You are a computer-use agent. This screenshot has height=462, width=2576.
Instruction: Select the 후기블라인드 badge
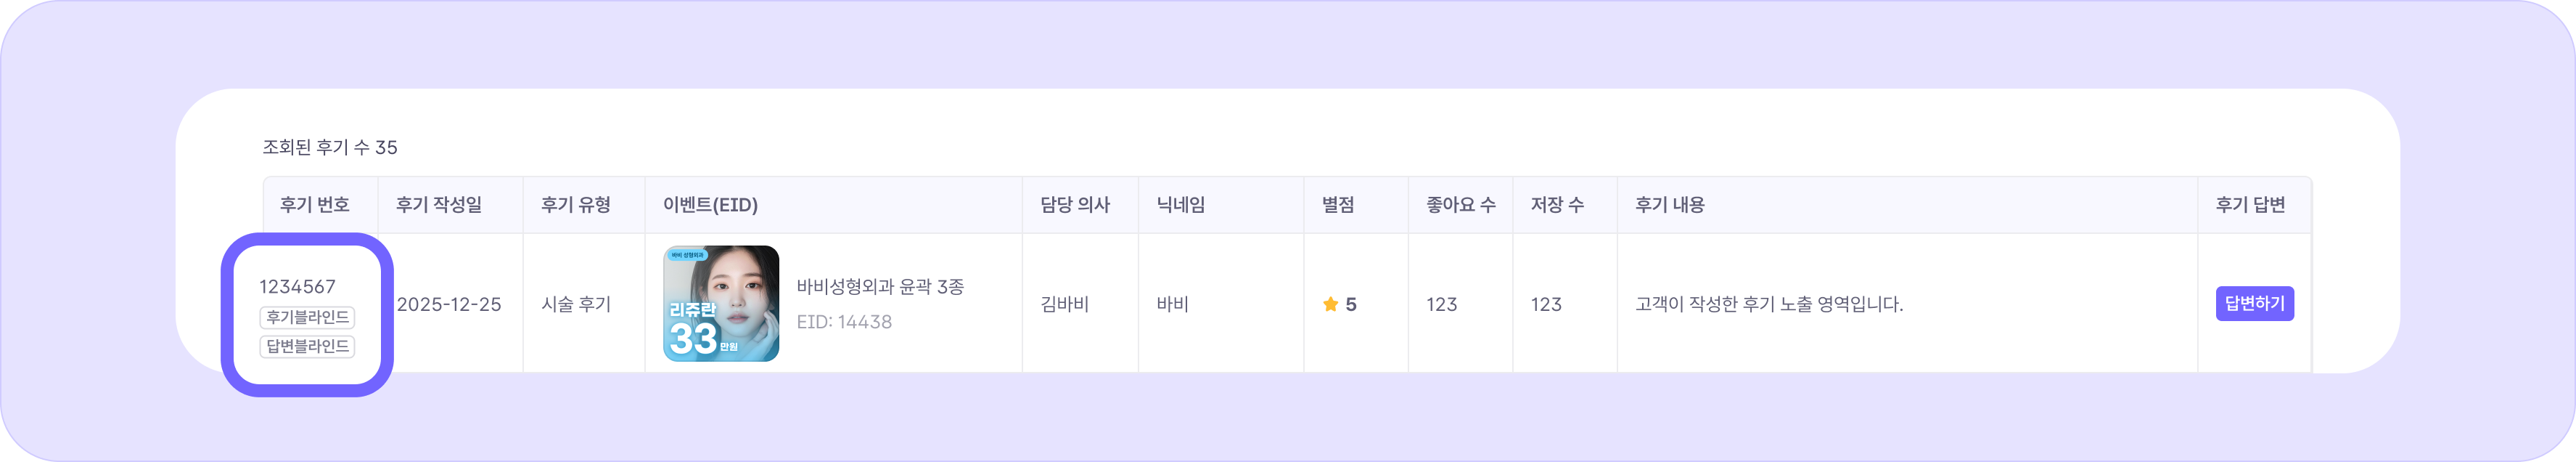click(x=307, y=317)
